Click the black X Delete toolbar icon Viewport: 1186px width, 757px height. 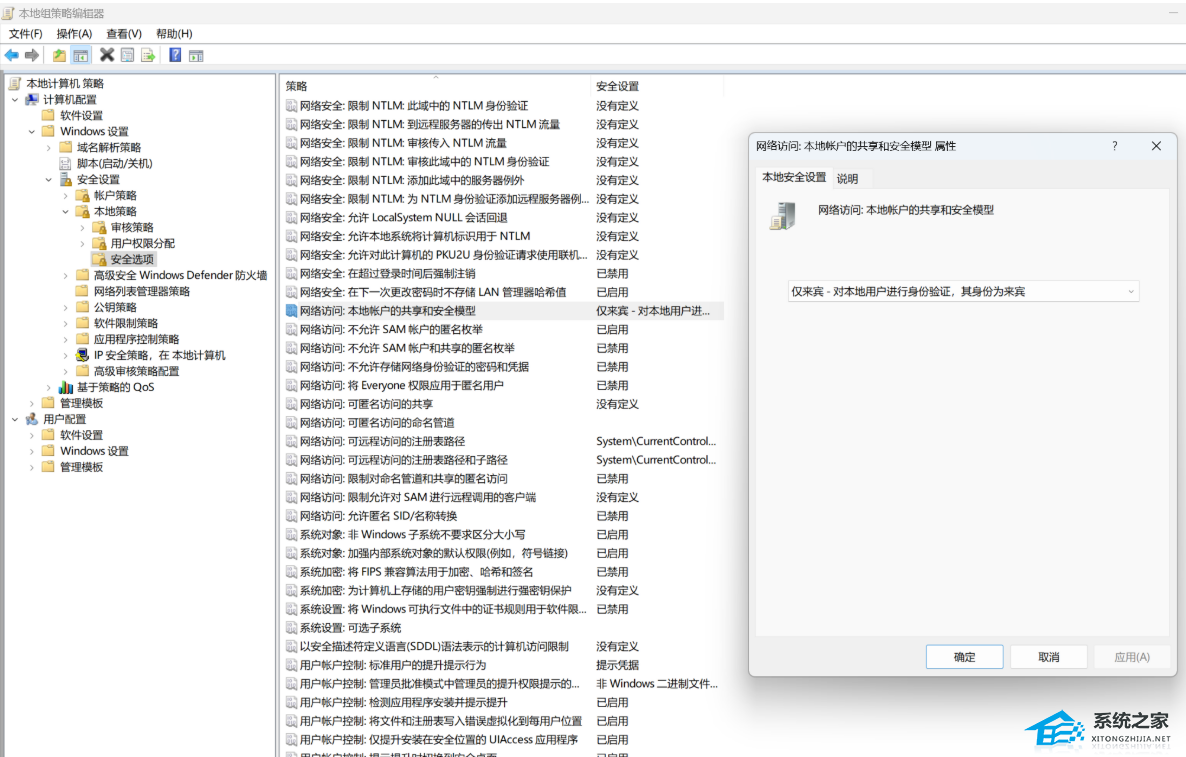coord(107,55)
